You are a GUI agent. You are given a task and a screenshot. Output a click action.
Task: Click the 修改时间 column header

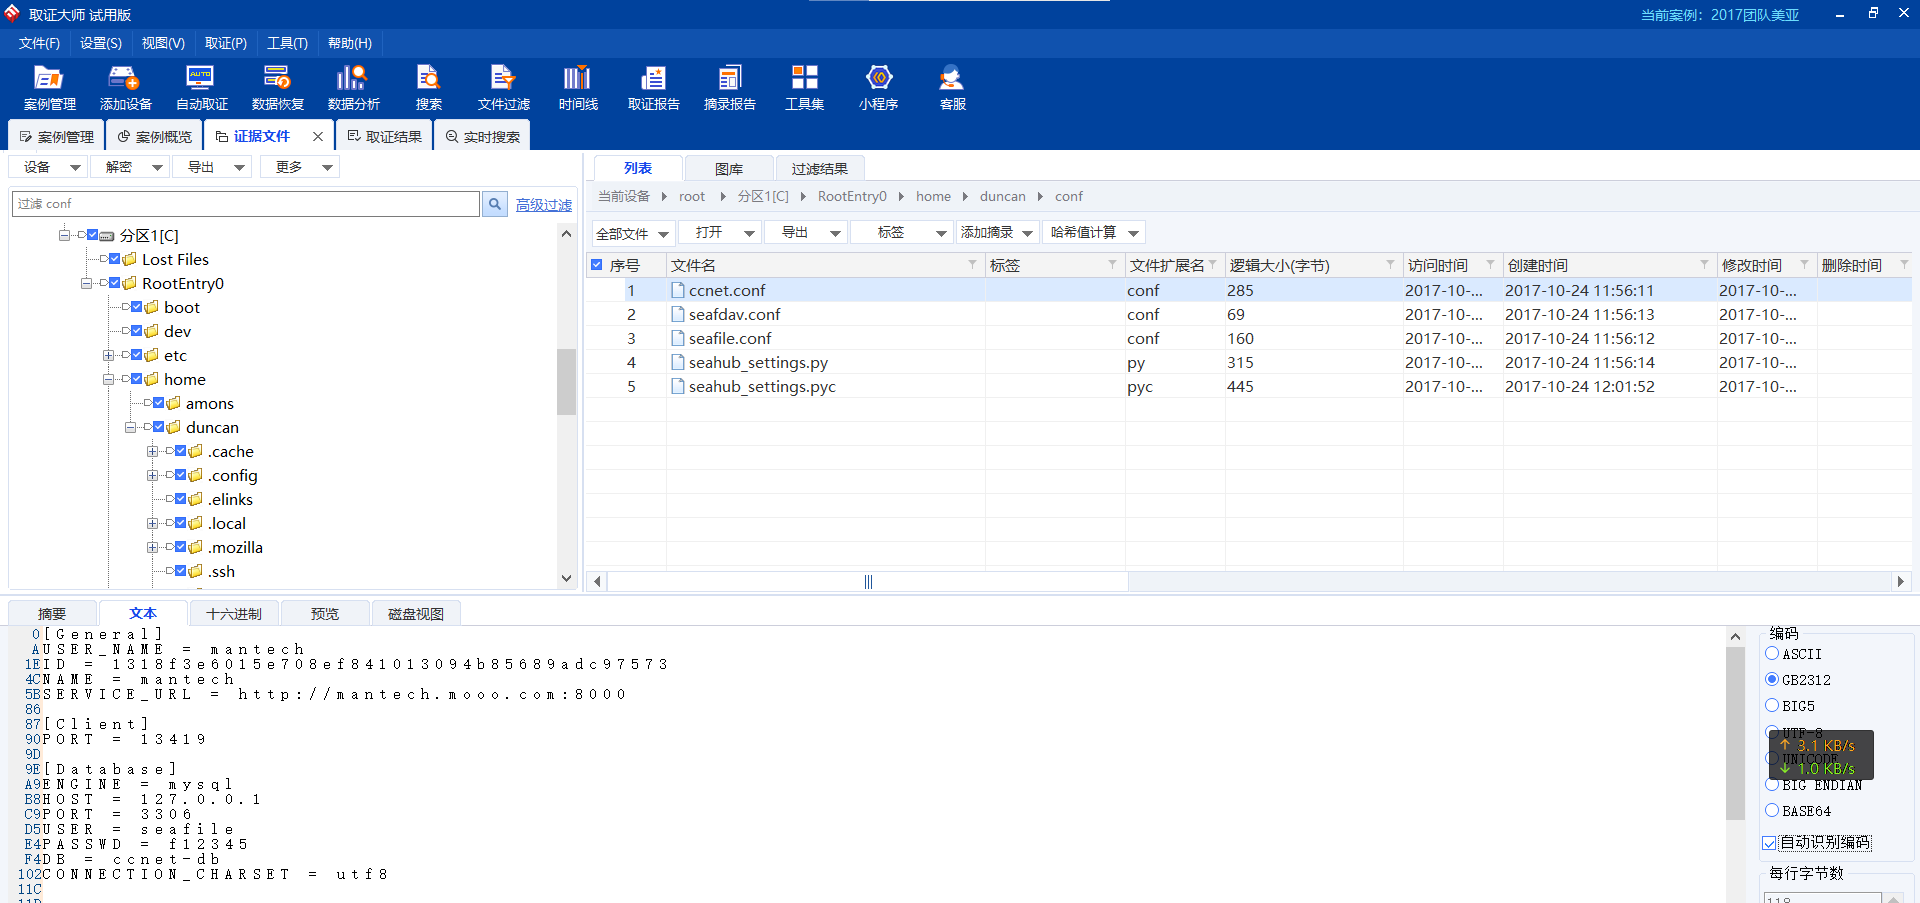point(1766,265)
